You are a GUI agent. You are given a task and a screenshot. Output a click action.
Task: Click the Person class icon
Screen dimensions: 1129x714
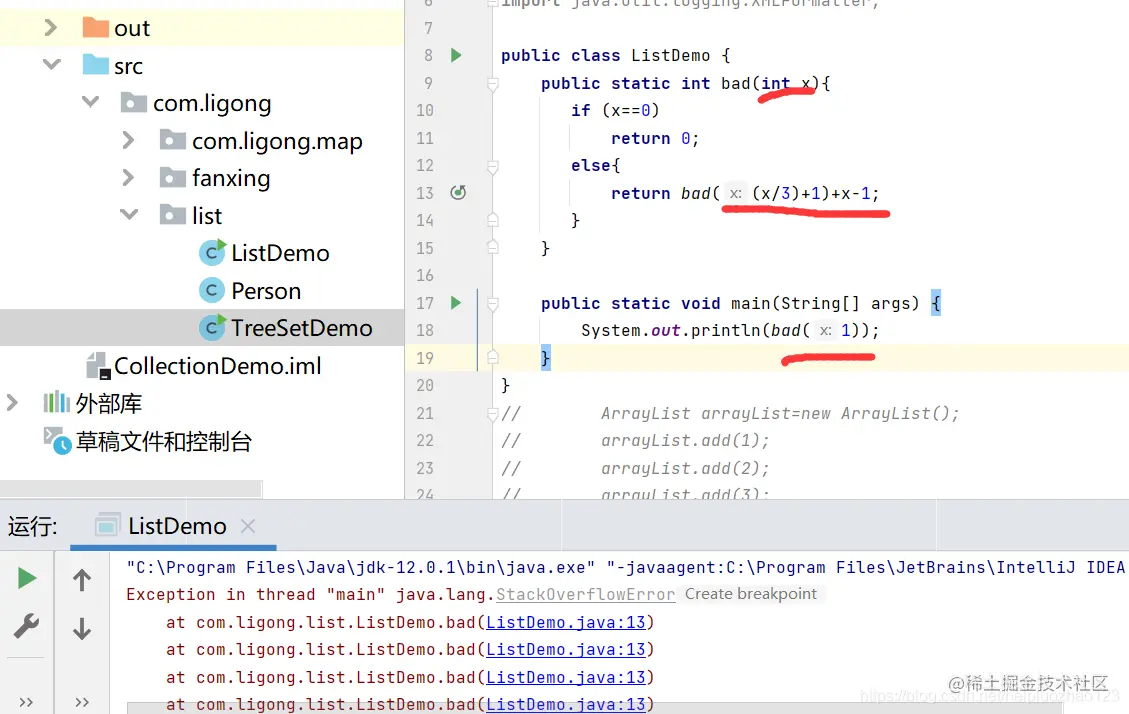coord(211,290)
